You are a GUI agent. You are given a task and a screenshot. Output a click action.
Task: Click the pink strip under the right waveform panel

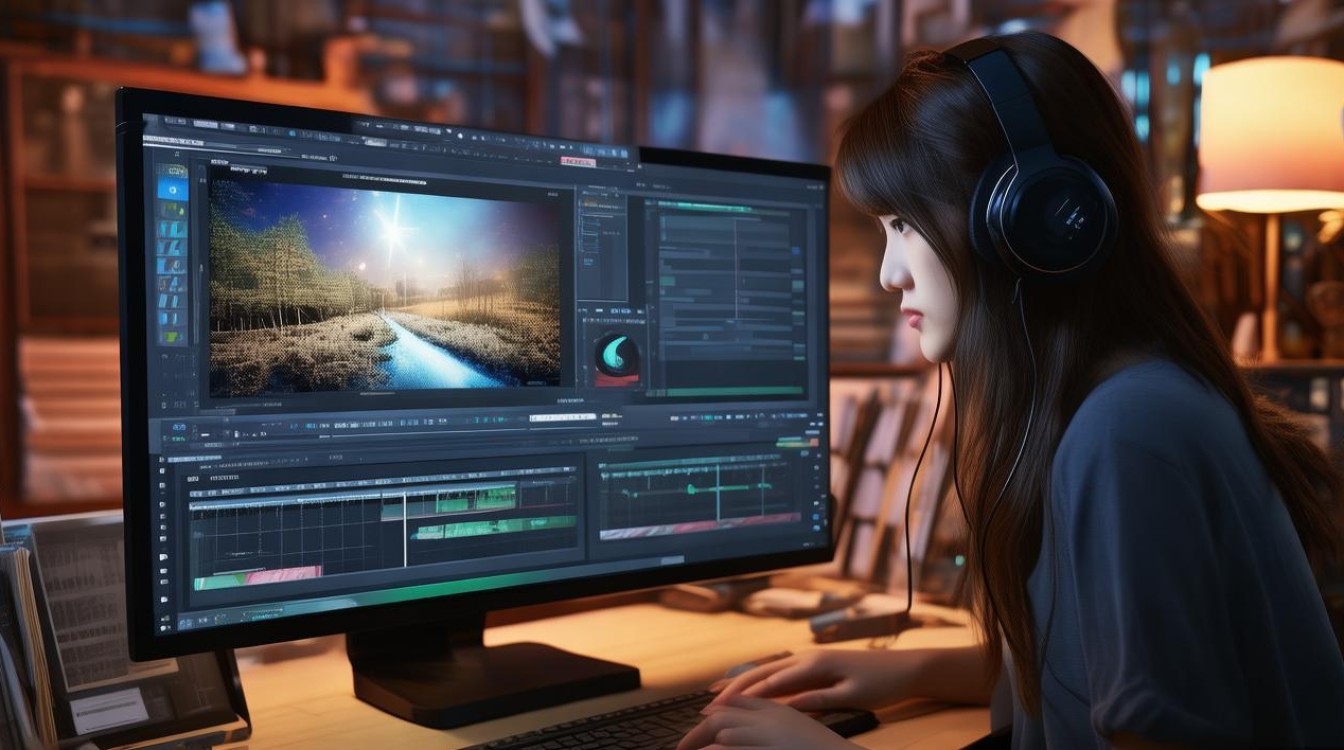click(x=700, y=526)
